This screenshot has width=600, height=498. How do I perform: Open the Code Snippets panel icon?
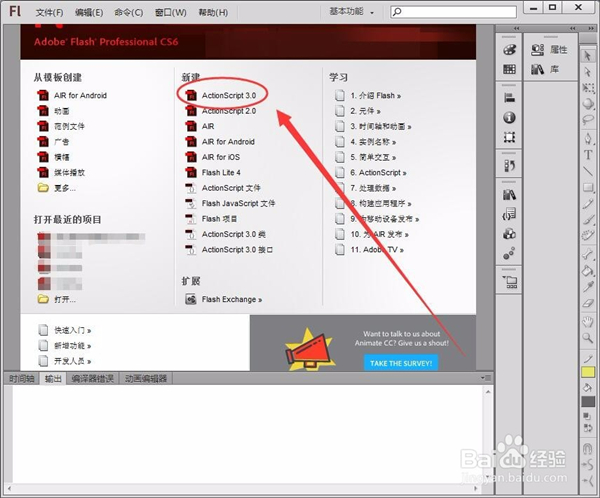coord(509,214)
